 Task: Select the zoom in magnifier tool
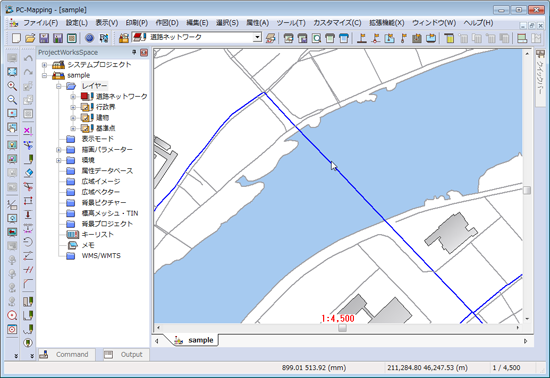(12, 86)
